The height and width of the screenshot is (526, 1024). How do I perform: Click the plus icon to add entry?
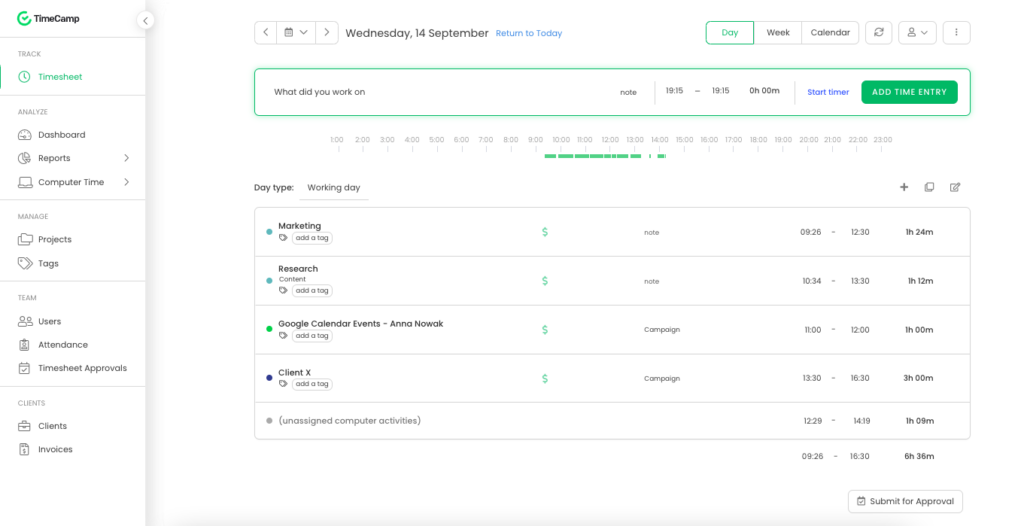pyautogui.click(x=904, y=187)
